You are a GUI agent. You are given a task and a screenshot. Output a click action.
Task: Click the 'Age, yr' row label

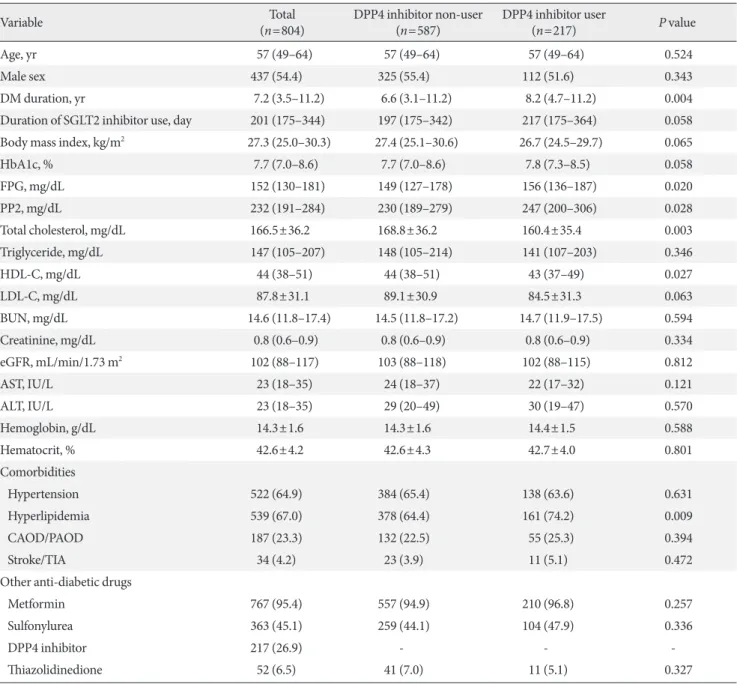18,55
